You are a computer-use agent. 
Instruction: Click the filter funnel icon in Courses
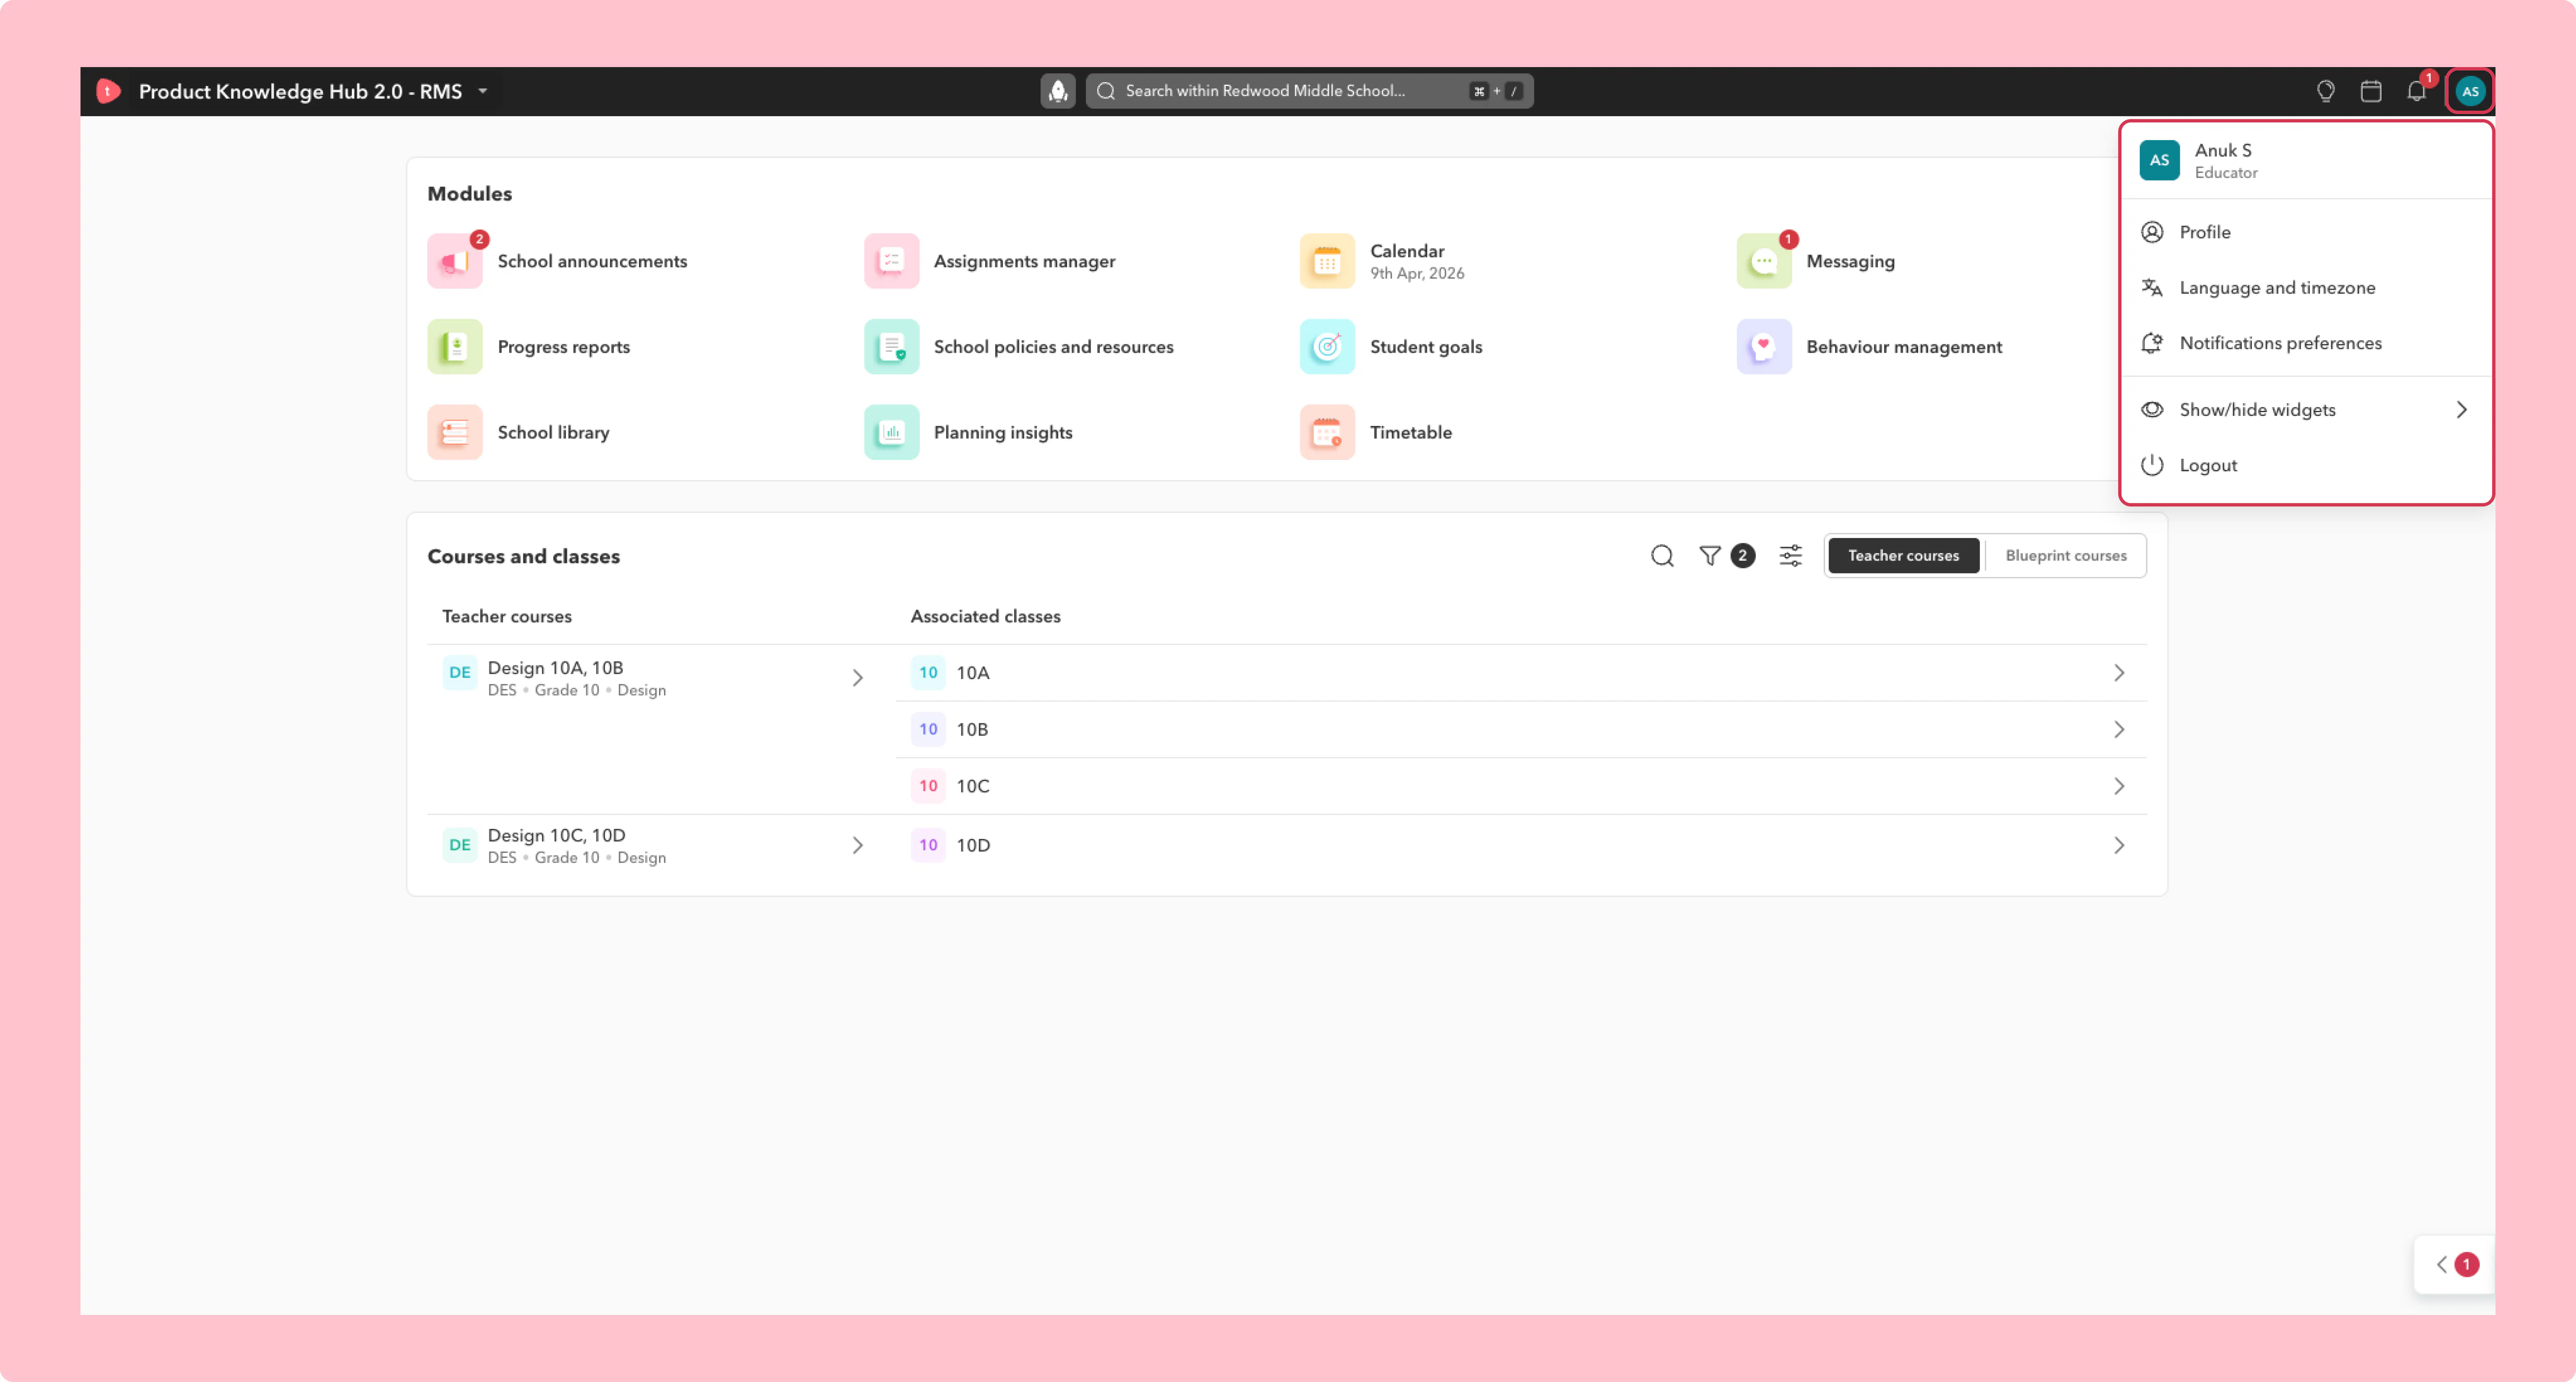(1710, 556)
